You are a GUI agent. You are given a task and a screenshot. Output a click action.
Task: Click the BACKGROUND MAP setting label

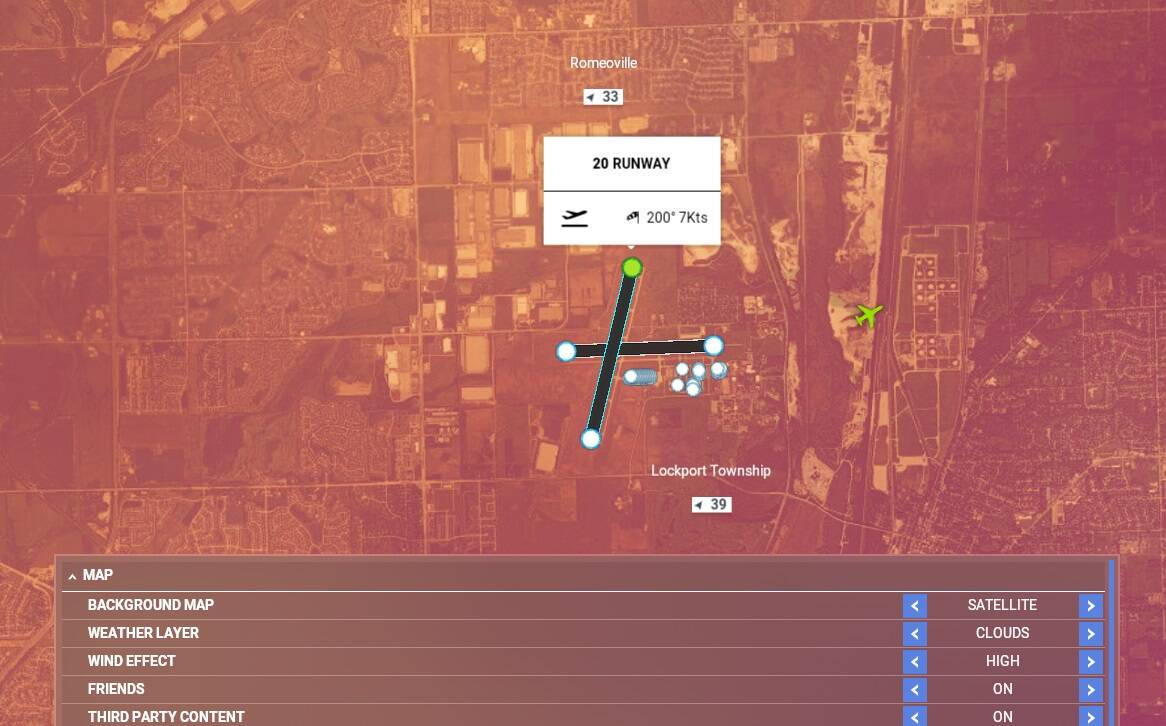coord(151,605)
